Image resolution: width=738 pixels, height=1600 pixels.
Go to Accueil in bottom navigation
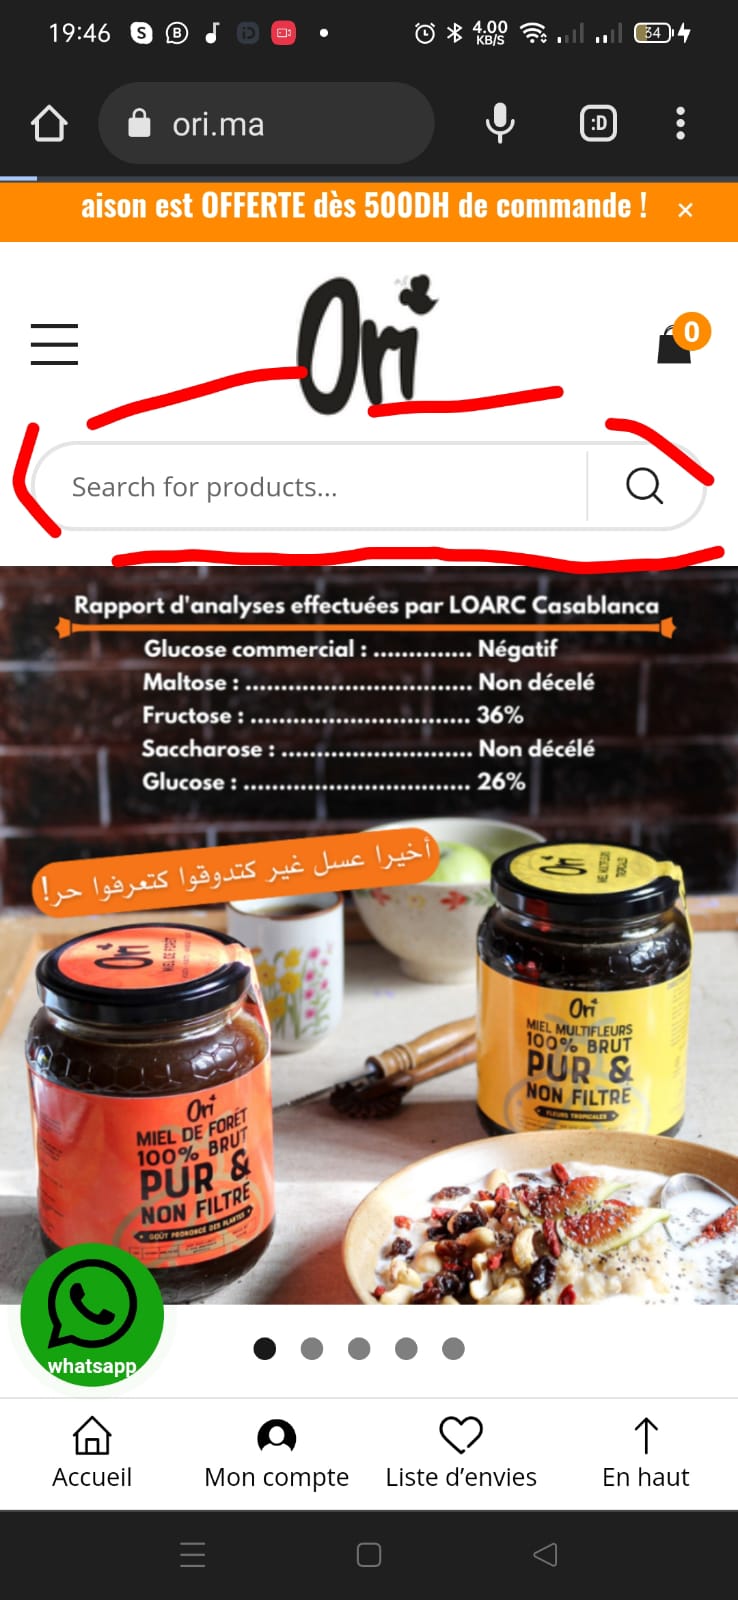tap(92, 1454)
